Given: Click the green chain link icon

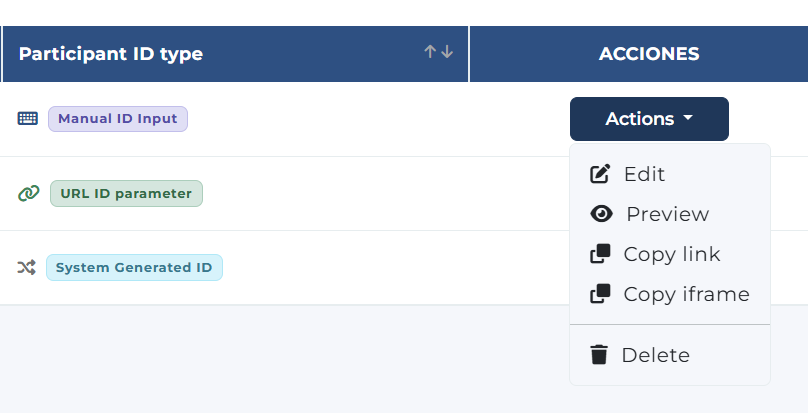Looking at the screenshot, I should 28,193.
